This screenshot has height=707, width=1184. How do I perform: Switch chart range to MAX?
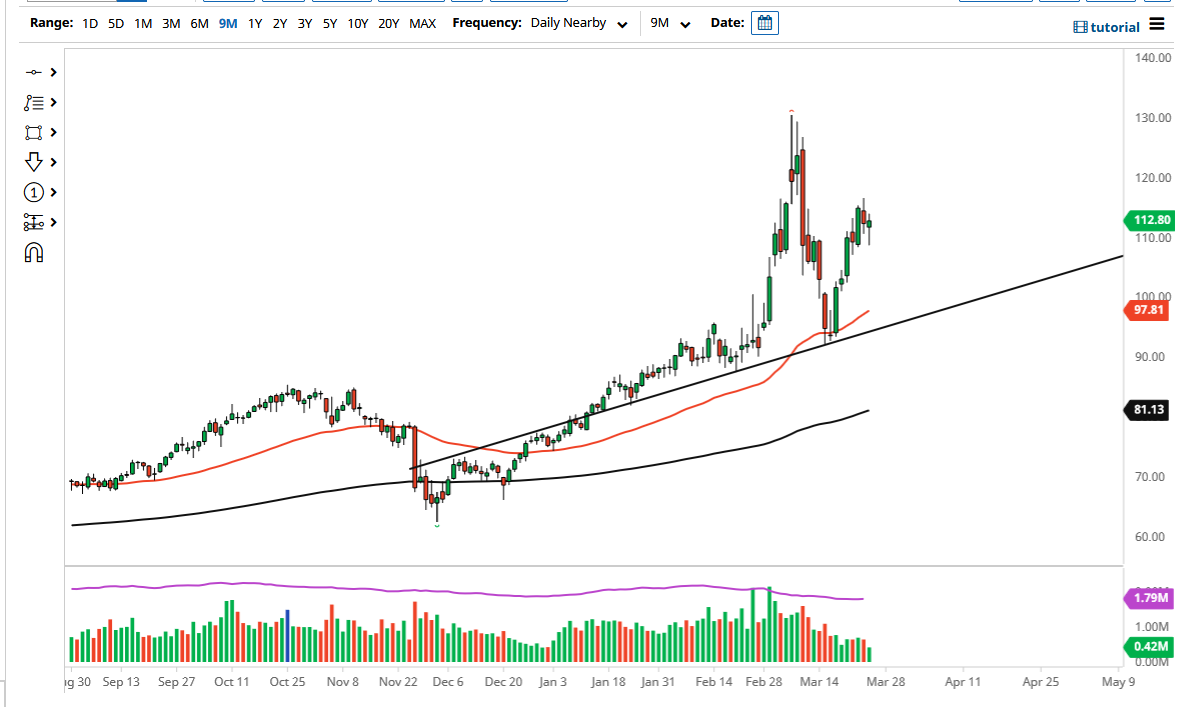(x=422, y=23)
